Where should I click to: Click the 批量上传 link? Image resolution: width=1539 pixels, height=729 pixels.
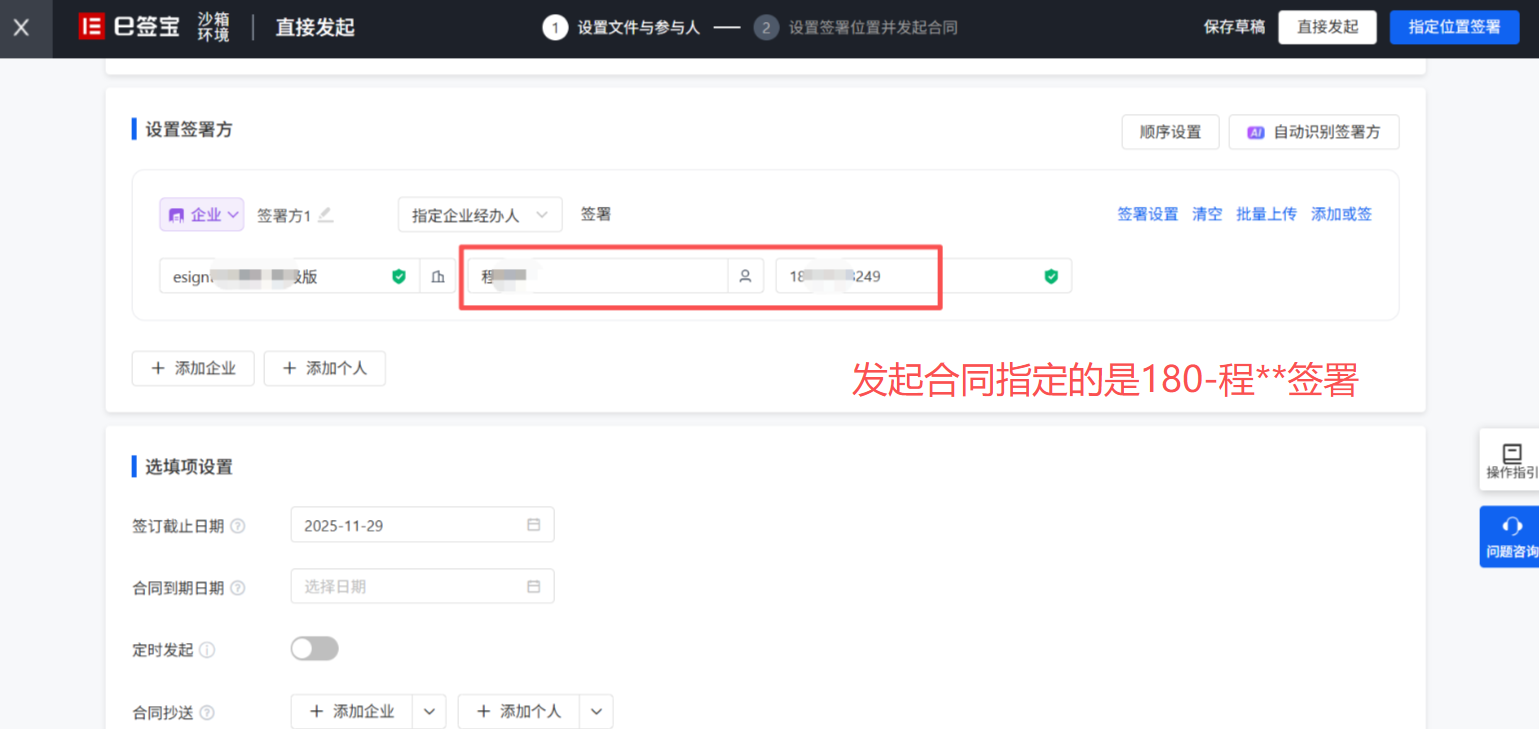click(1266, 214)
